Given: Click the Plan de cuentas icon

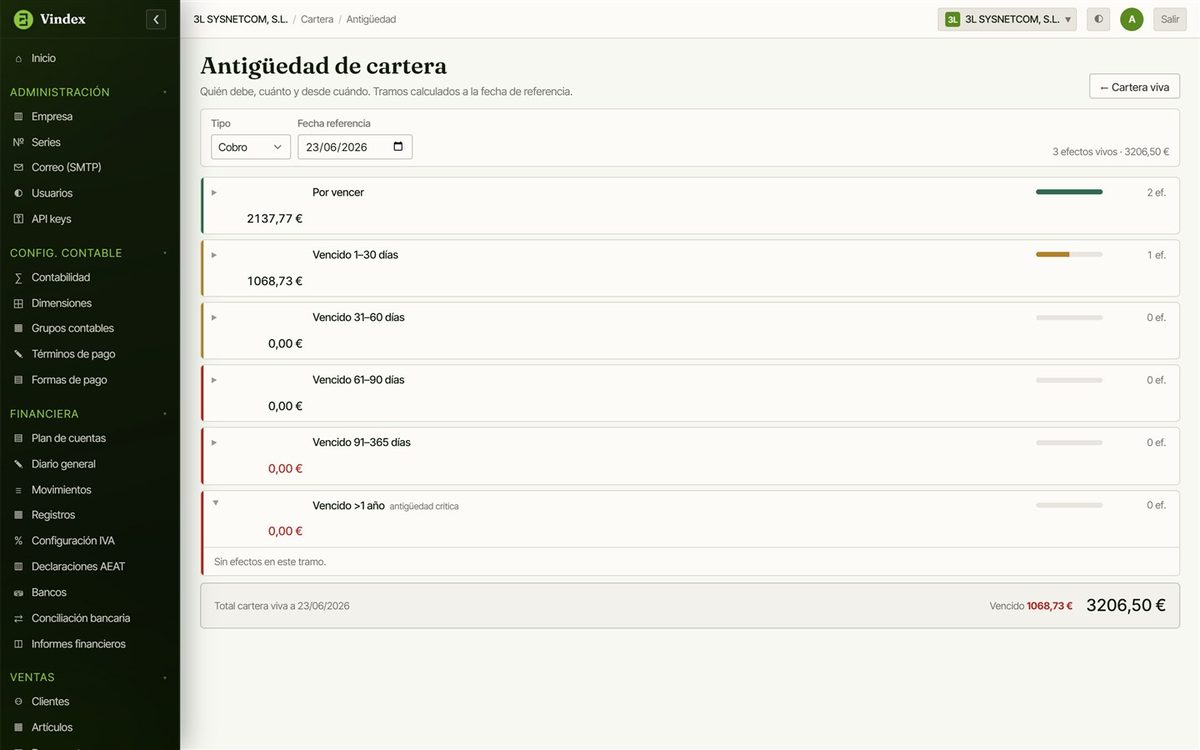Looking at the screenshot, I should pos(18,439).
